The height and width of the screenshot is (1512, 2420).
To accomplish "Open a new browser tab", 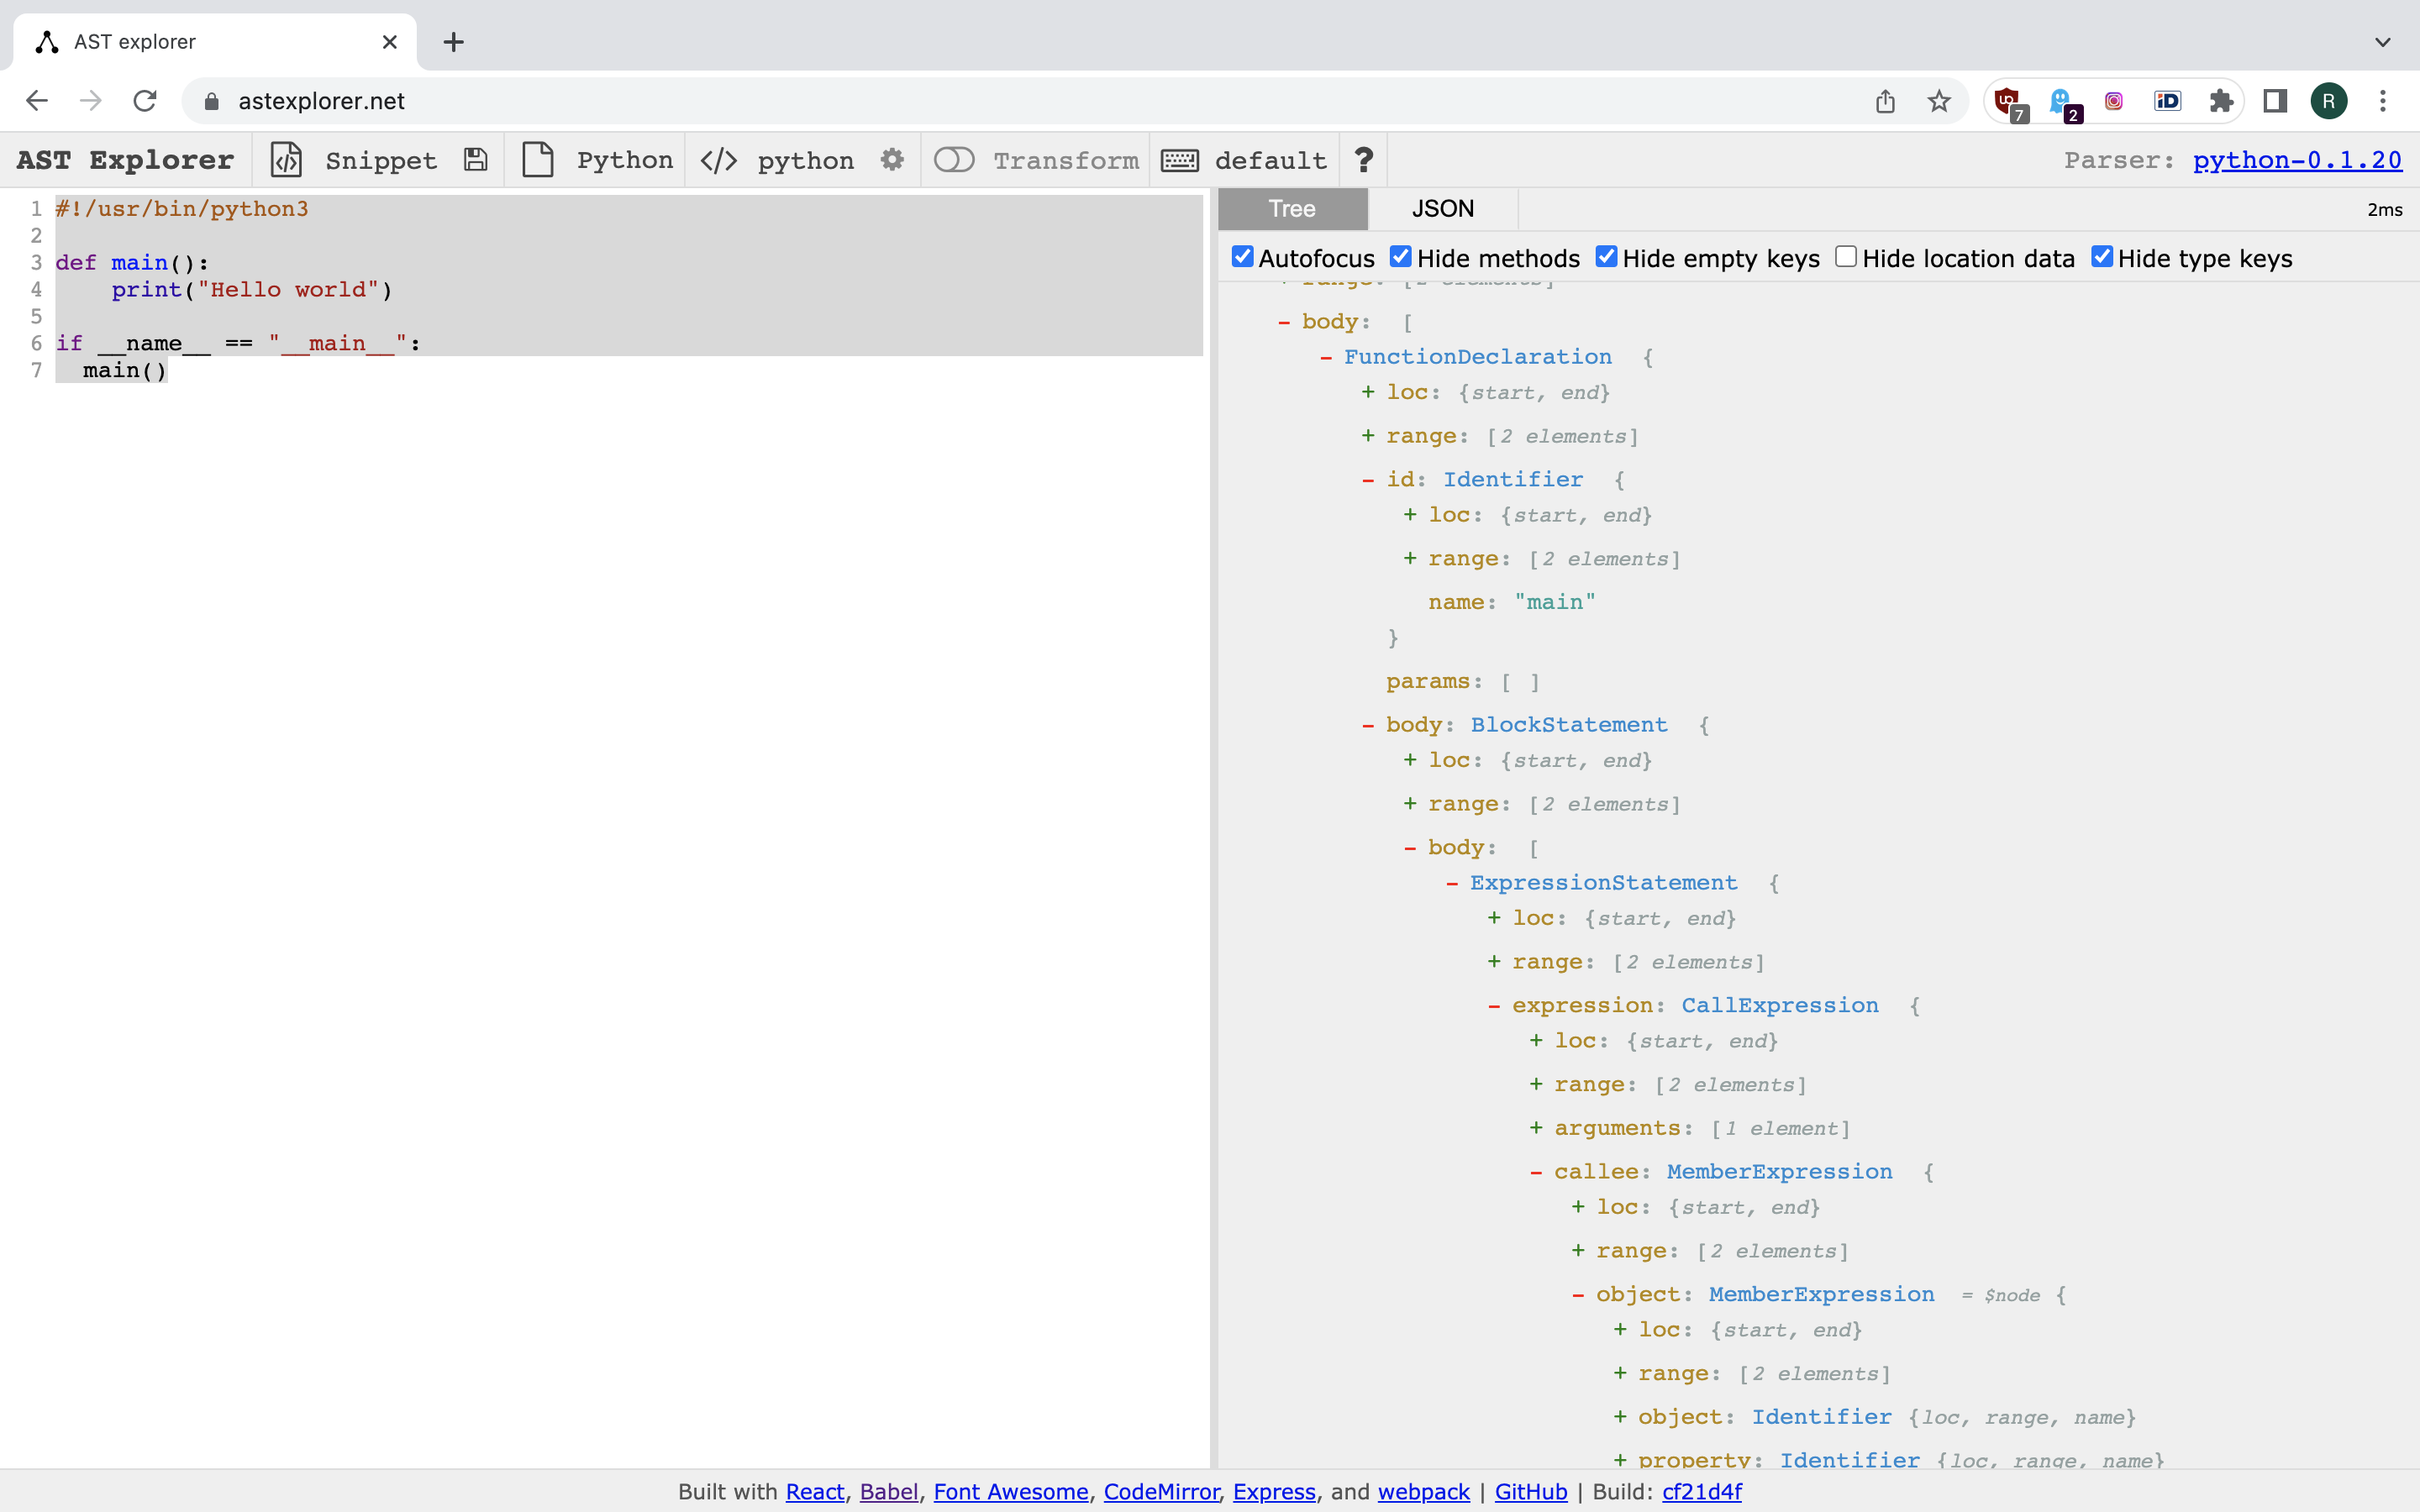I will click(x=454, y=42).
